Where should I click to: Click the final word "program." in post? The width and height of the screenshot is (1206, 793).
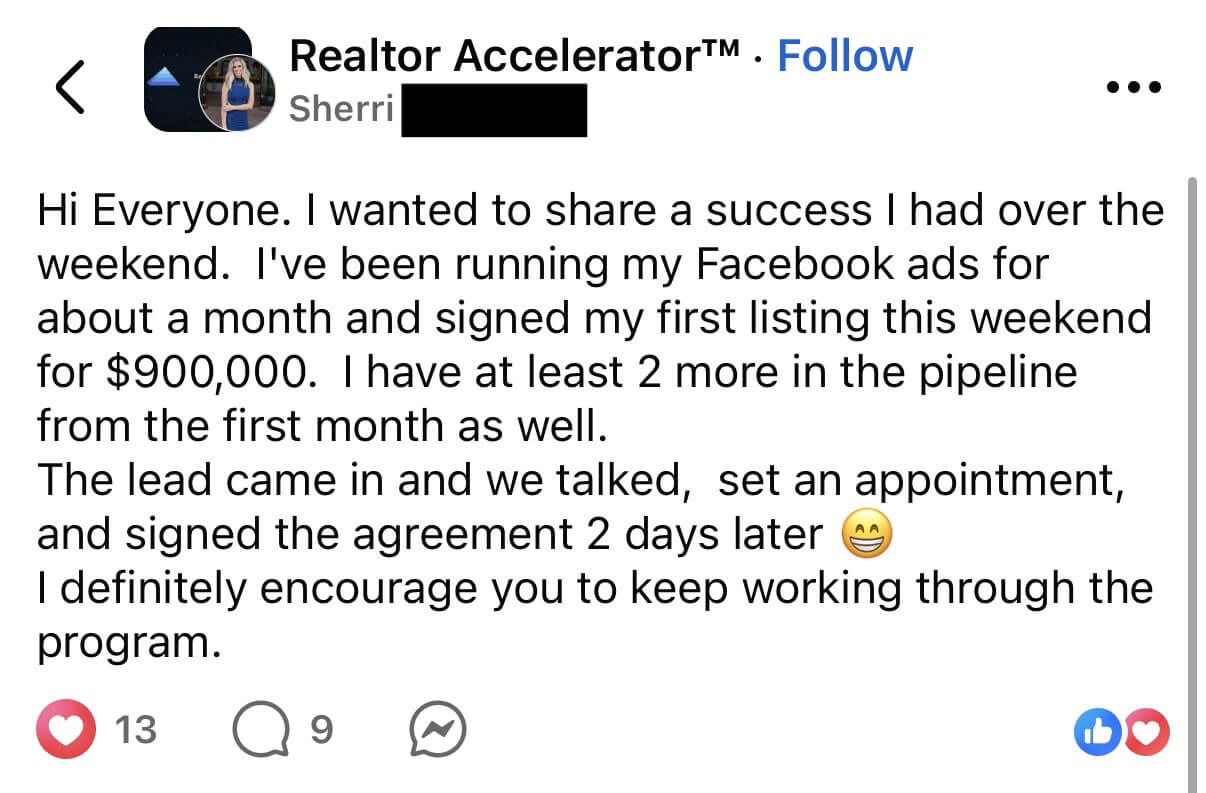point(128,643)
